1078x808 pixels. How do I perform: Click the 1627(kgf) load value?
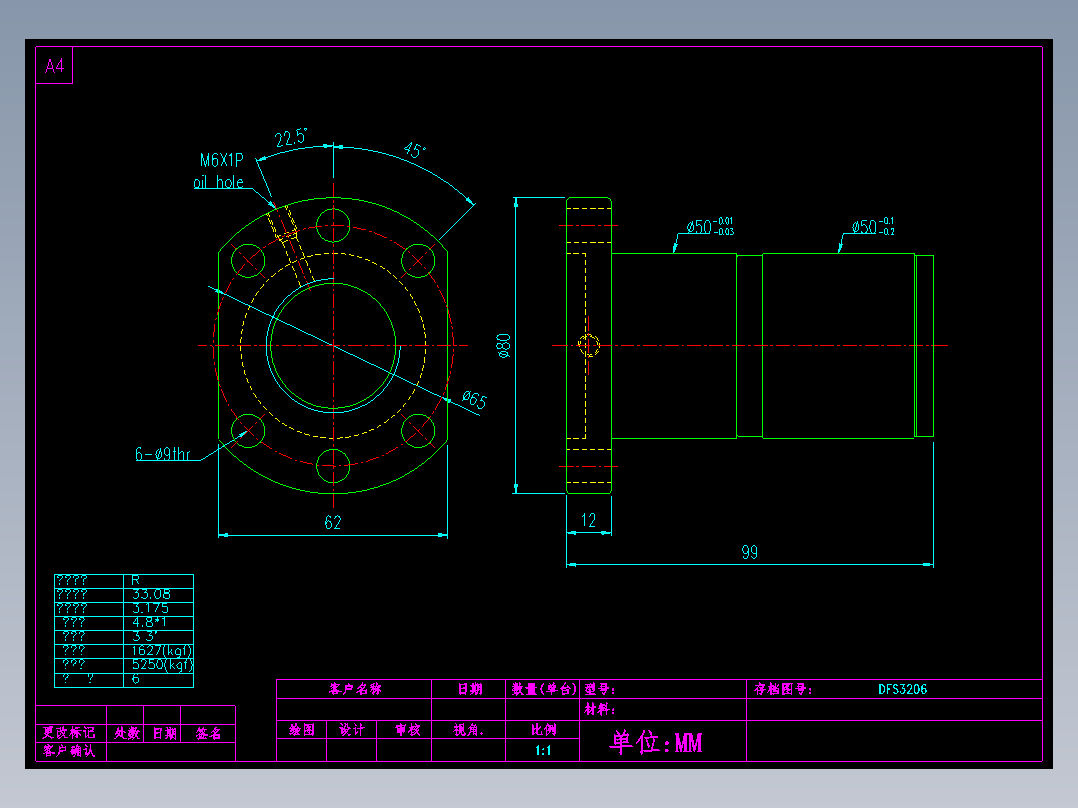coord(162,651)
